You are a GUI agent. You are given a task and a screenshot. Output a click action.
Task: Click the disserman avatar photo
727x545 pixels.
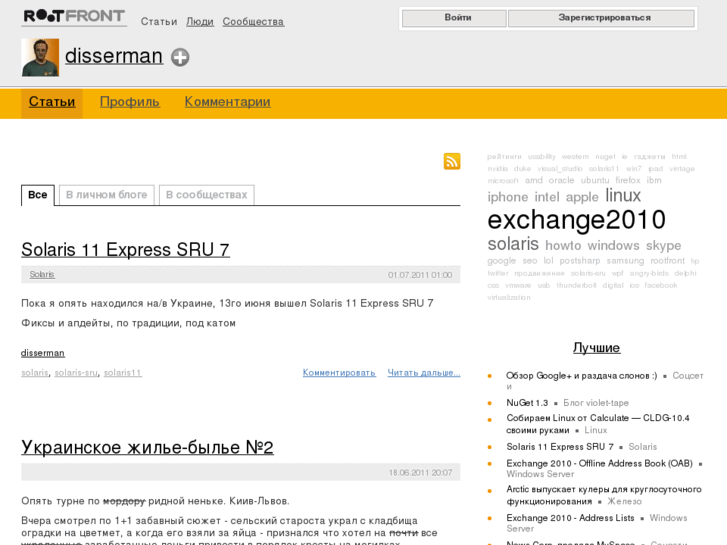(x=40, y=58)
